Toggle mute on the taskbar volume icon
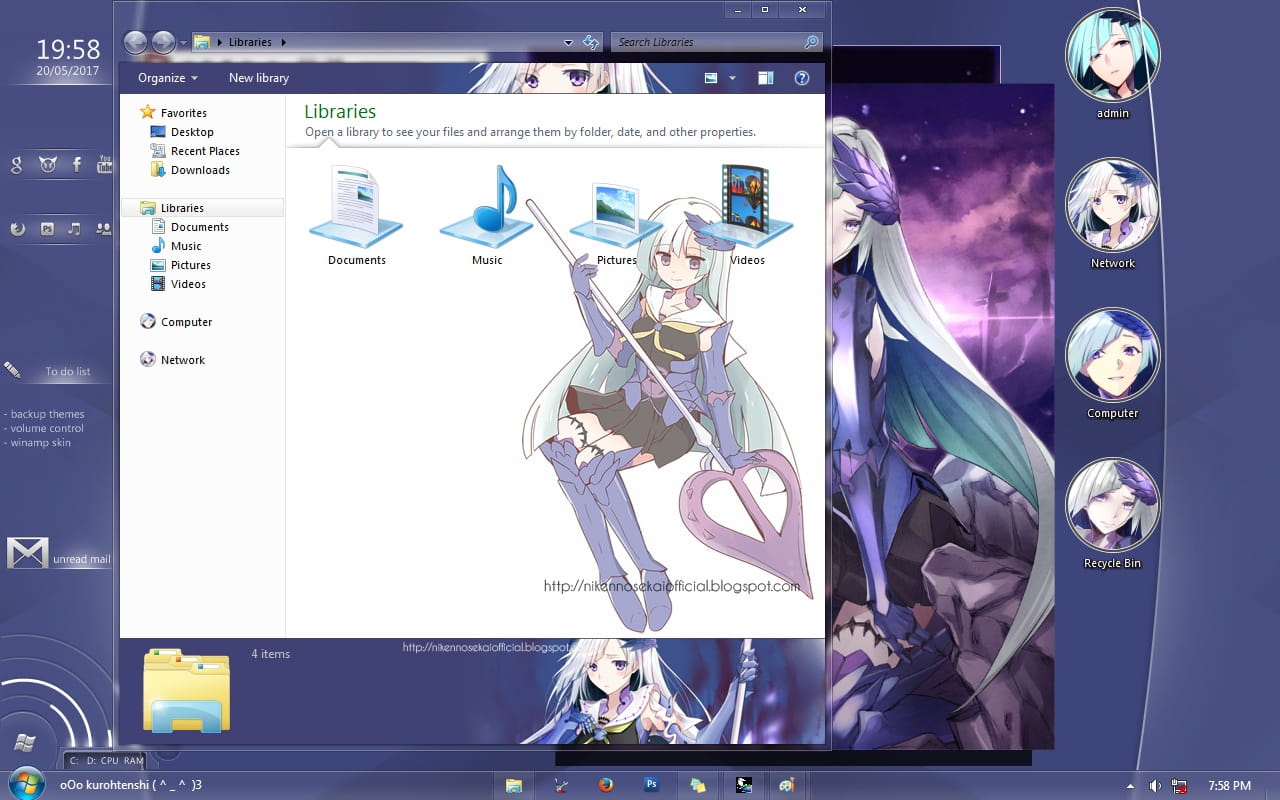The image size is (1280, 800). pos(1155,785)
